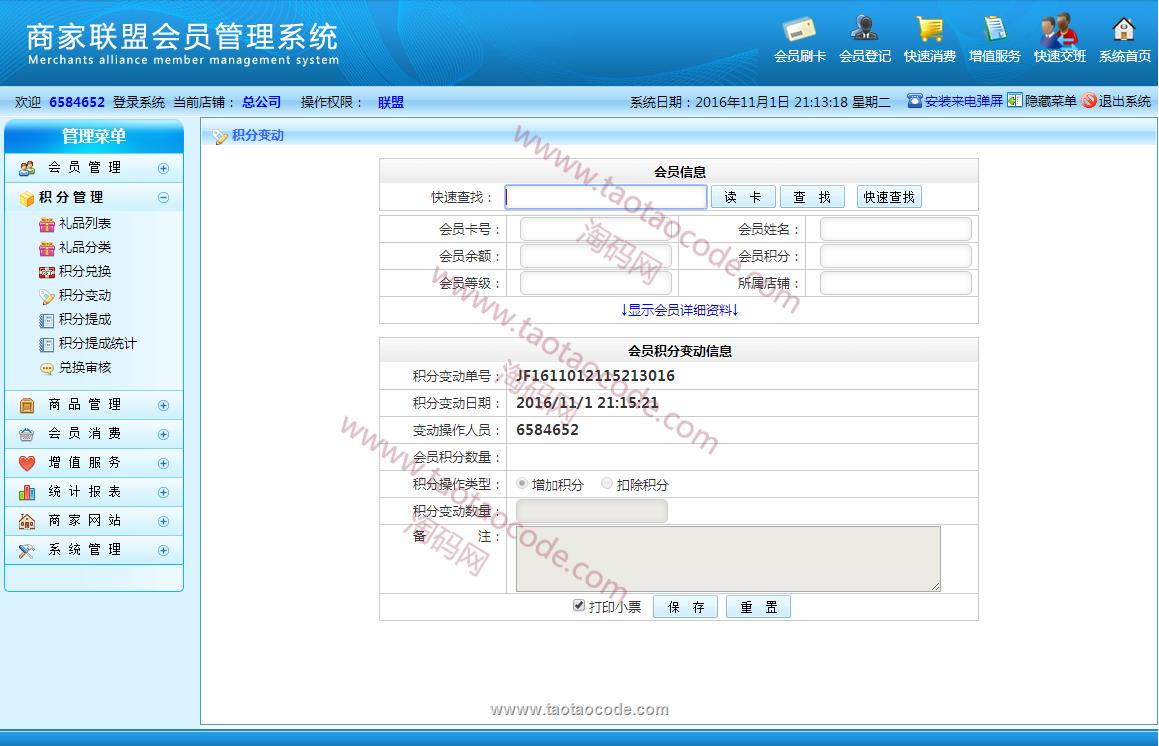Click 显示会员详细资料 link

pos(679,310)
